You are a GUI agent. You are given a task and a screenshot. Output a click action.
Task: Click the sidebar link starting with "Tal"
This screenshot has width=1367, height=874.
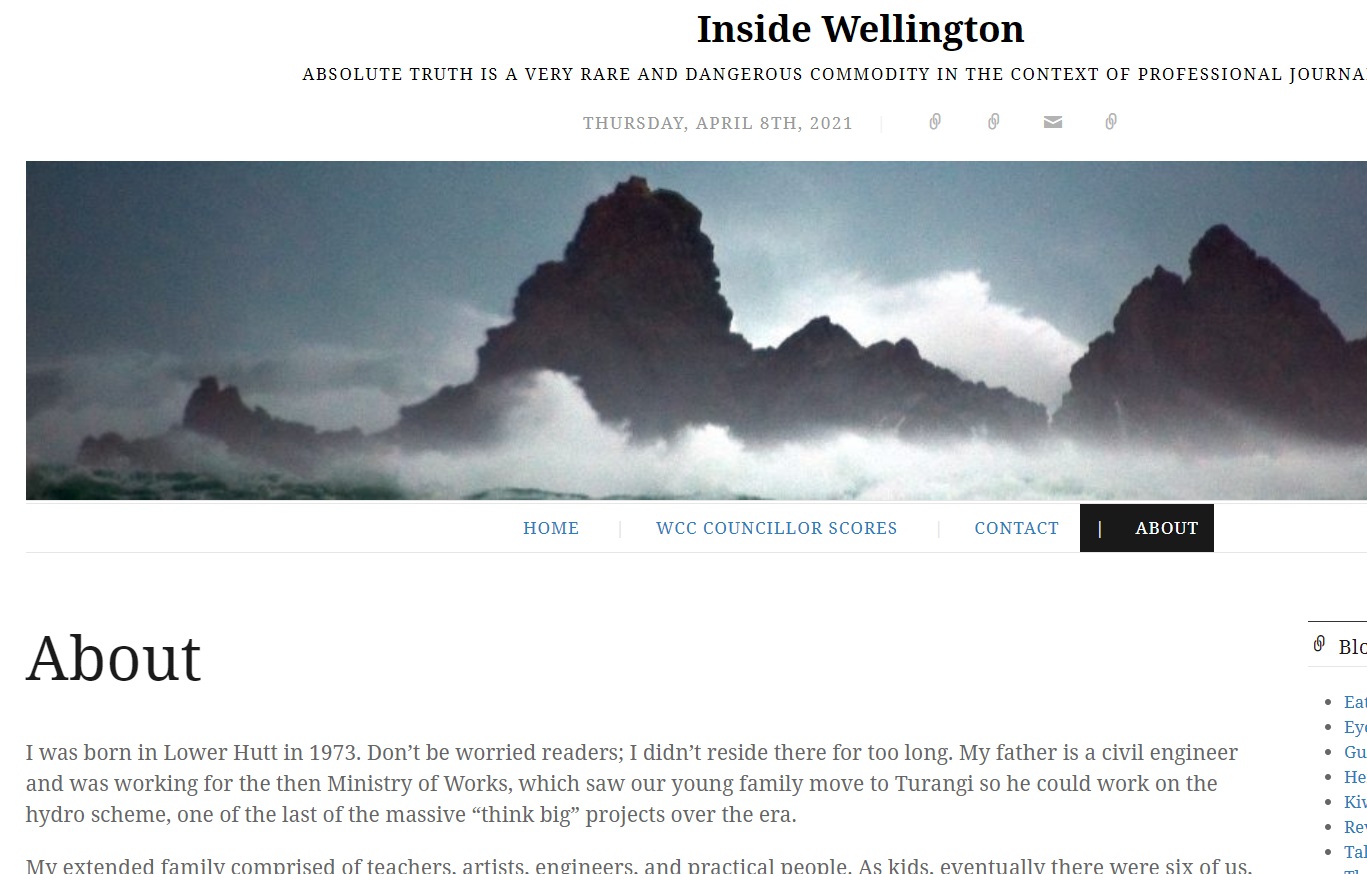(1355, 852)
